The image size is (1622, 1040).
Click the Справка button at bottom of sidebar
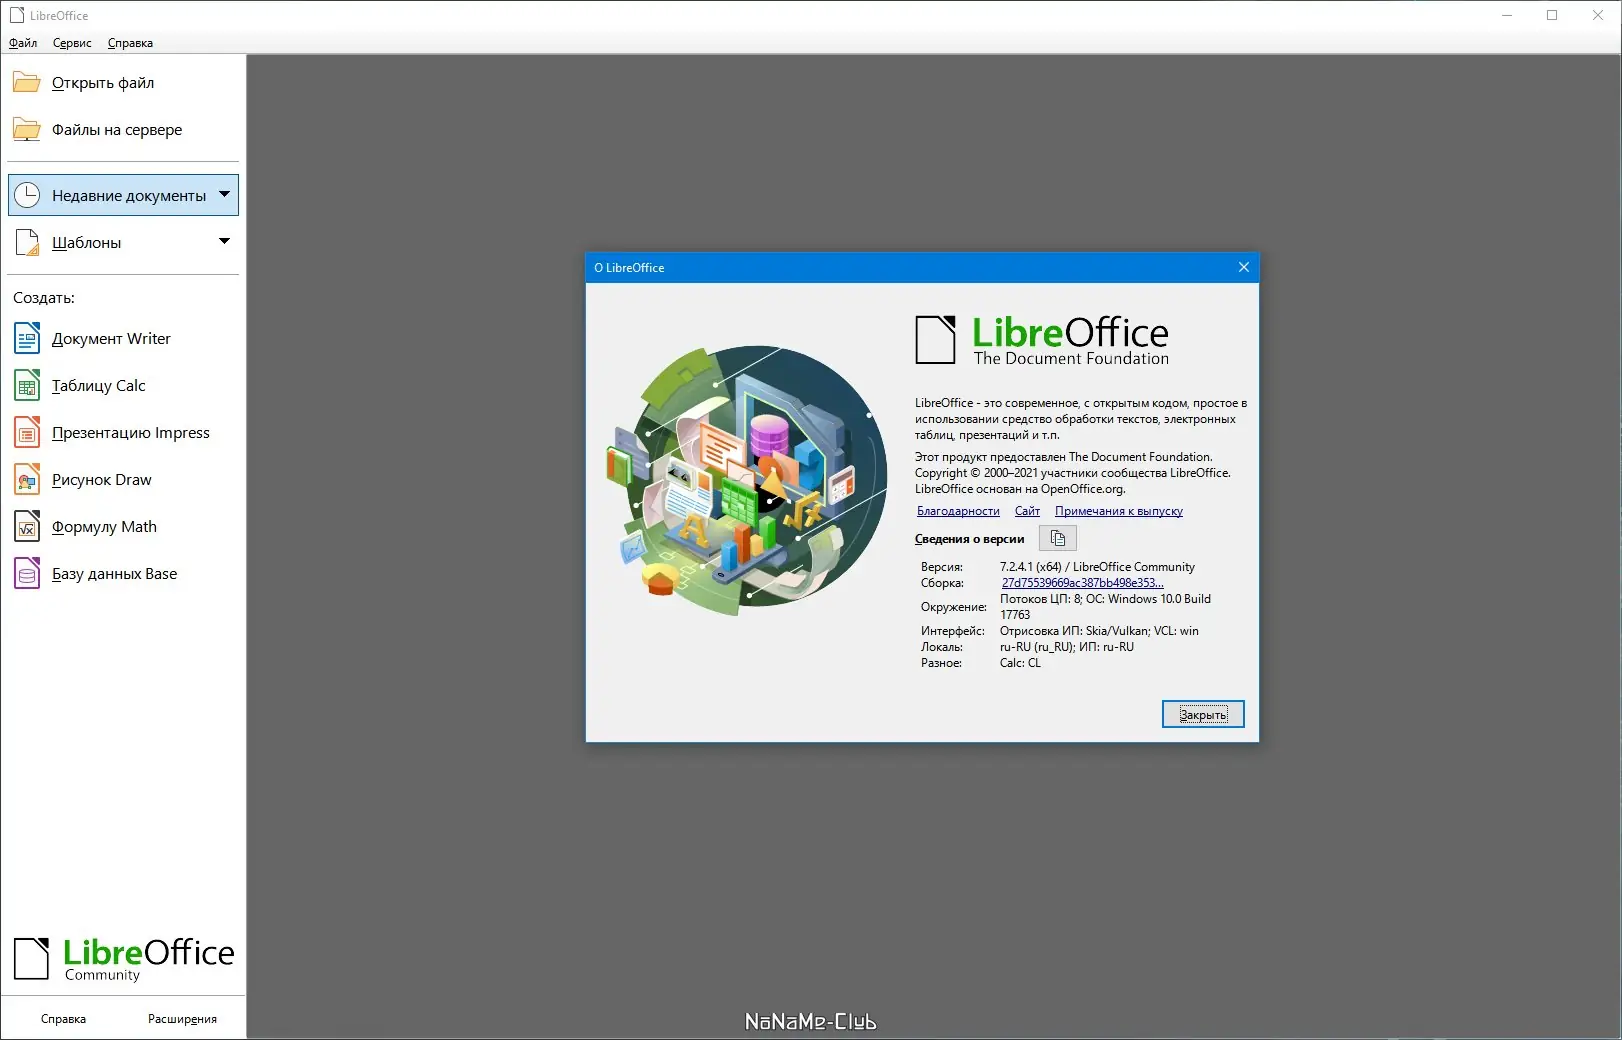coord(63,1019)
